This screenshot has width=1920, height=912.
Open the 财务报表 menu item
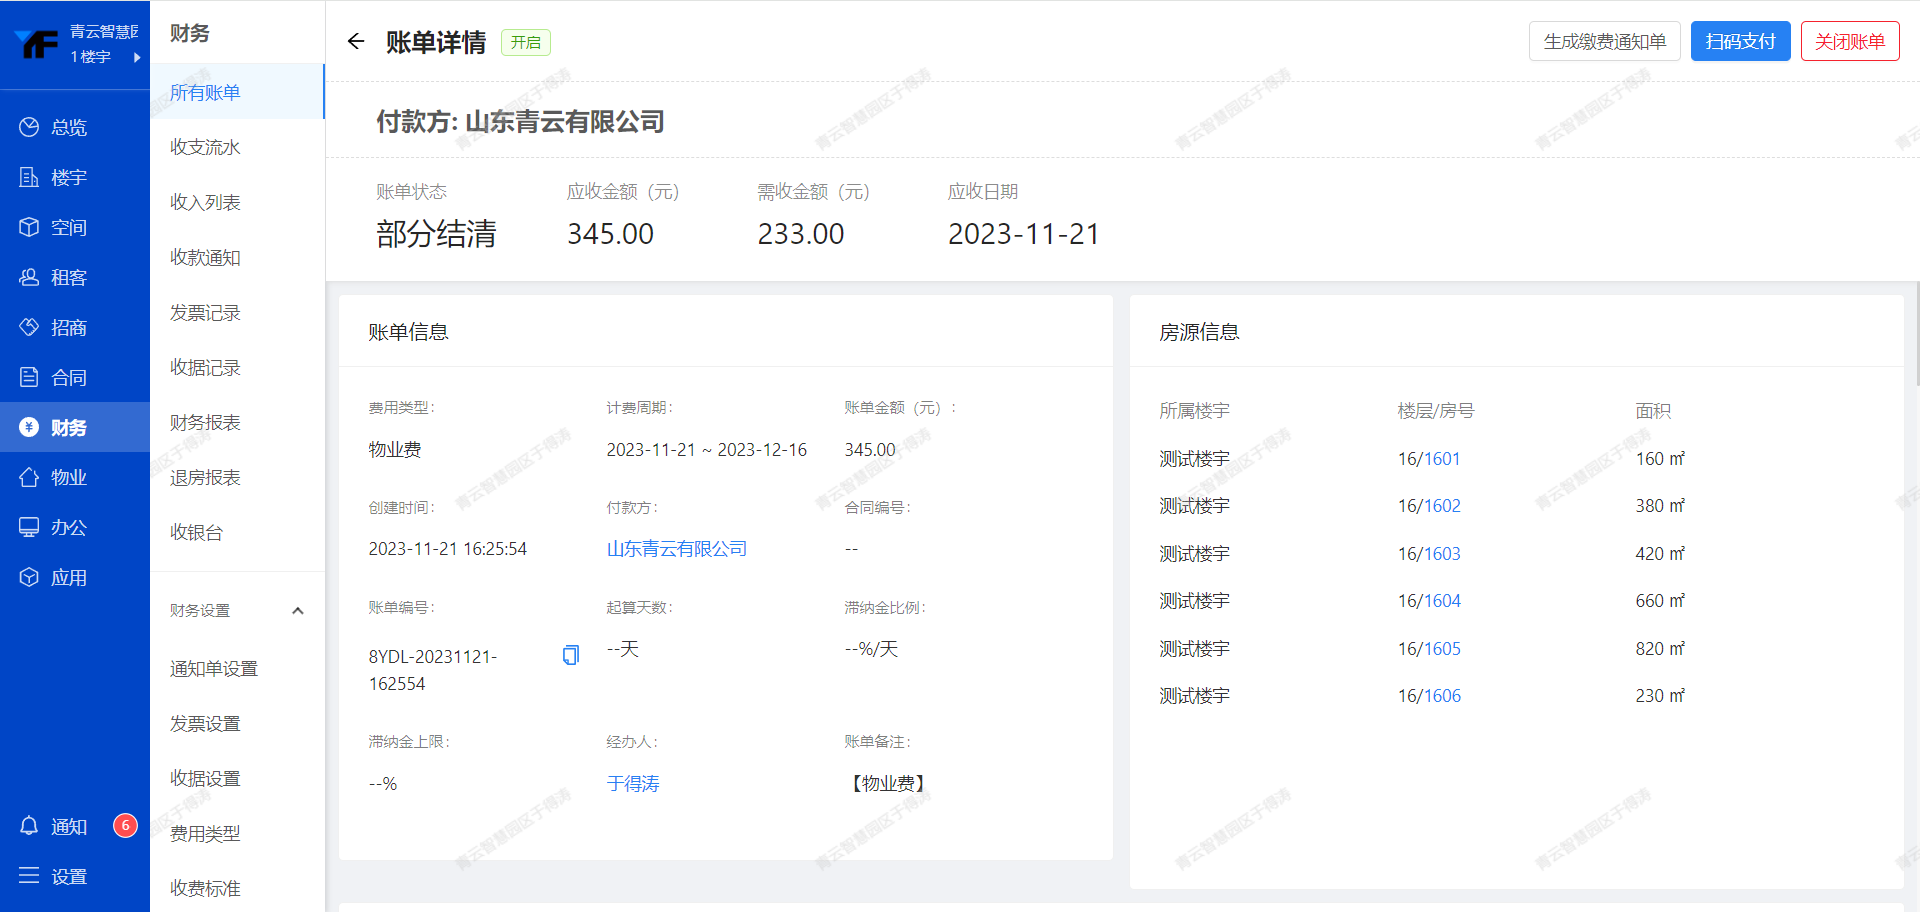pos(205,422)
